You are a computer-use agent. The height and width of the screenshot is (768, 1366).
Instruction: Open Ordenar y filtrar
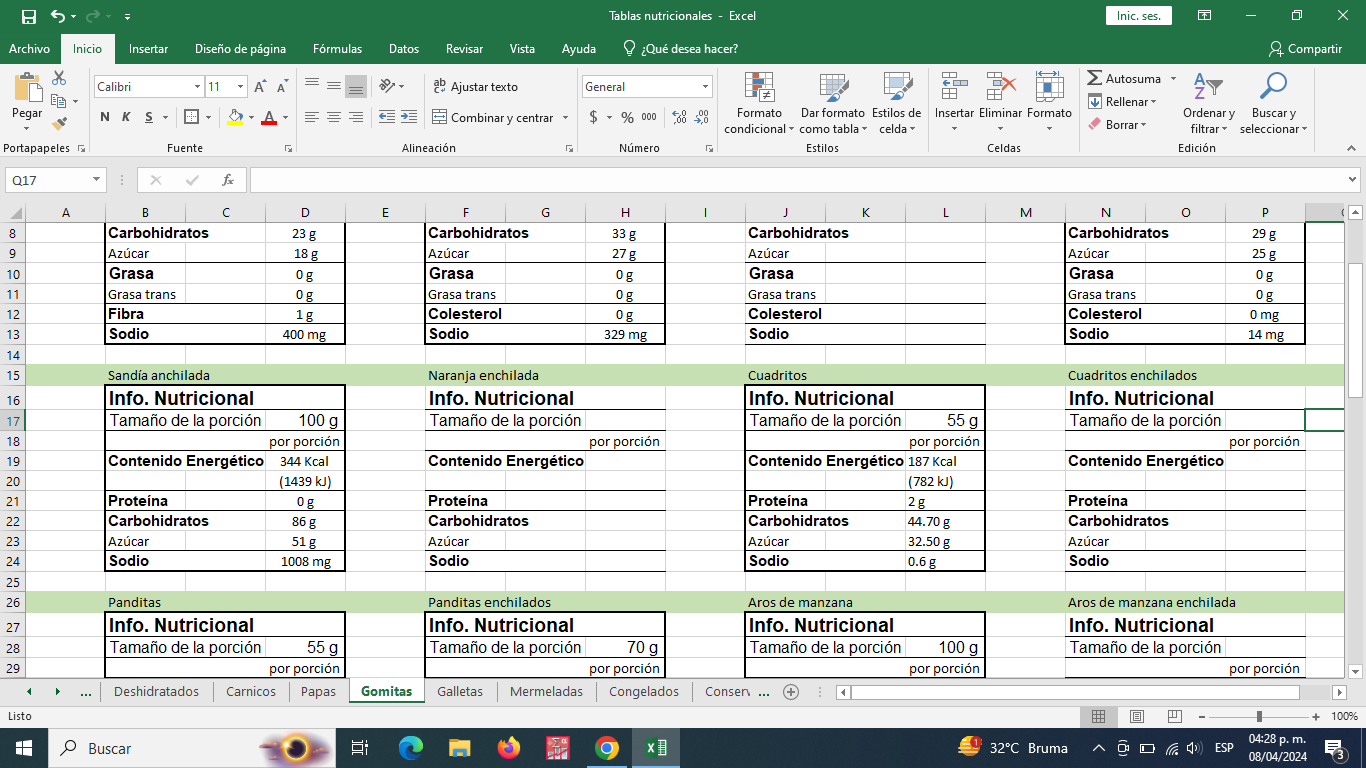[x=1209, y=103]
